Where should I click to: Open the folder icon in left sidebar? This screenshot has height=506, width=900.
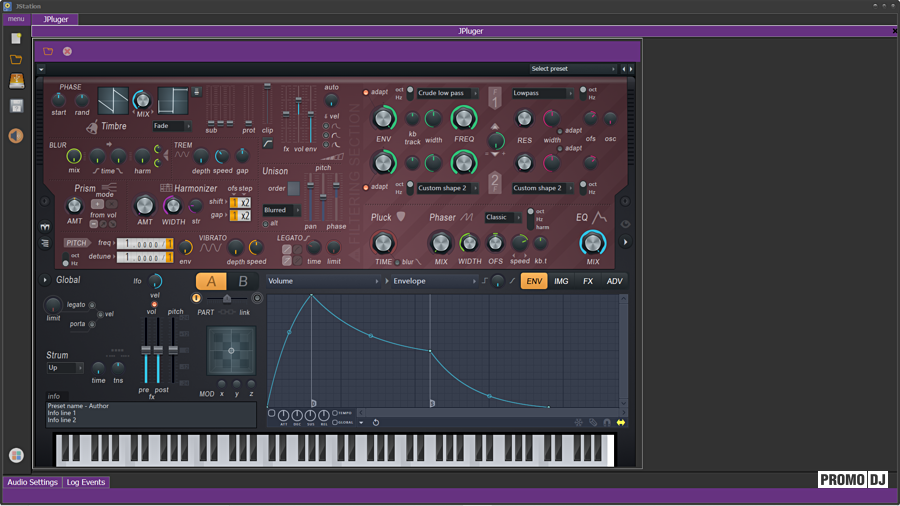[x=16, y=60]
